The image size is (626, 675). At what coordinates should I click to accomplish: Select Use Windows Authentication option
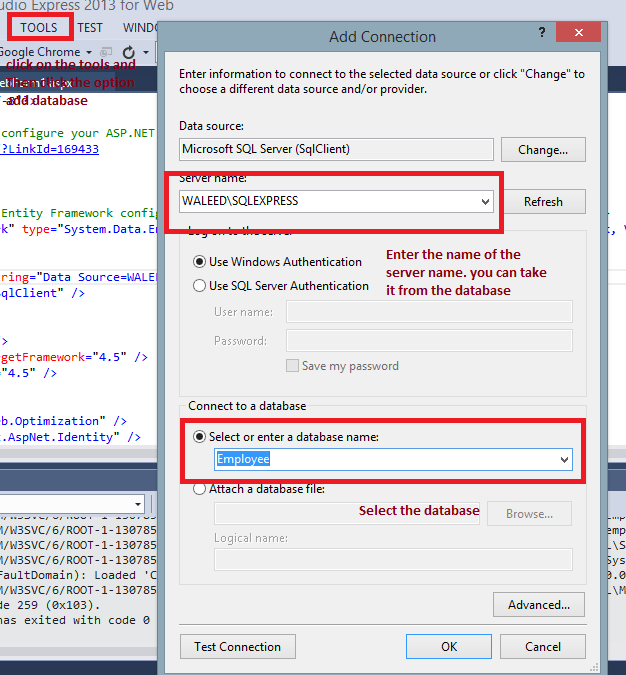201,262
